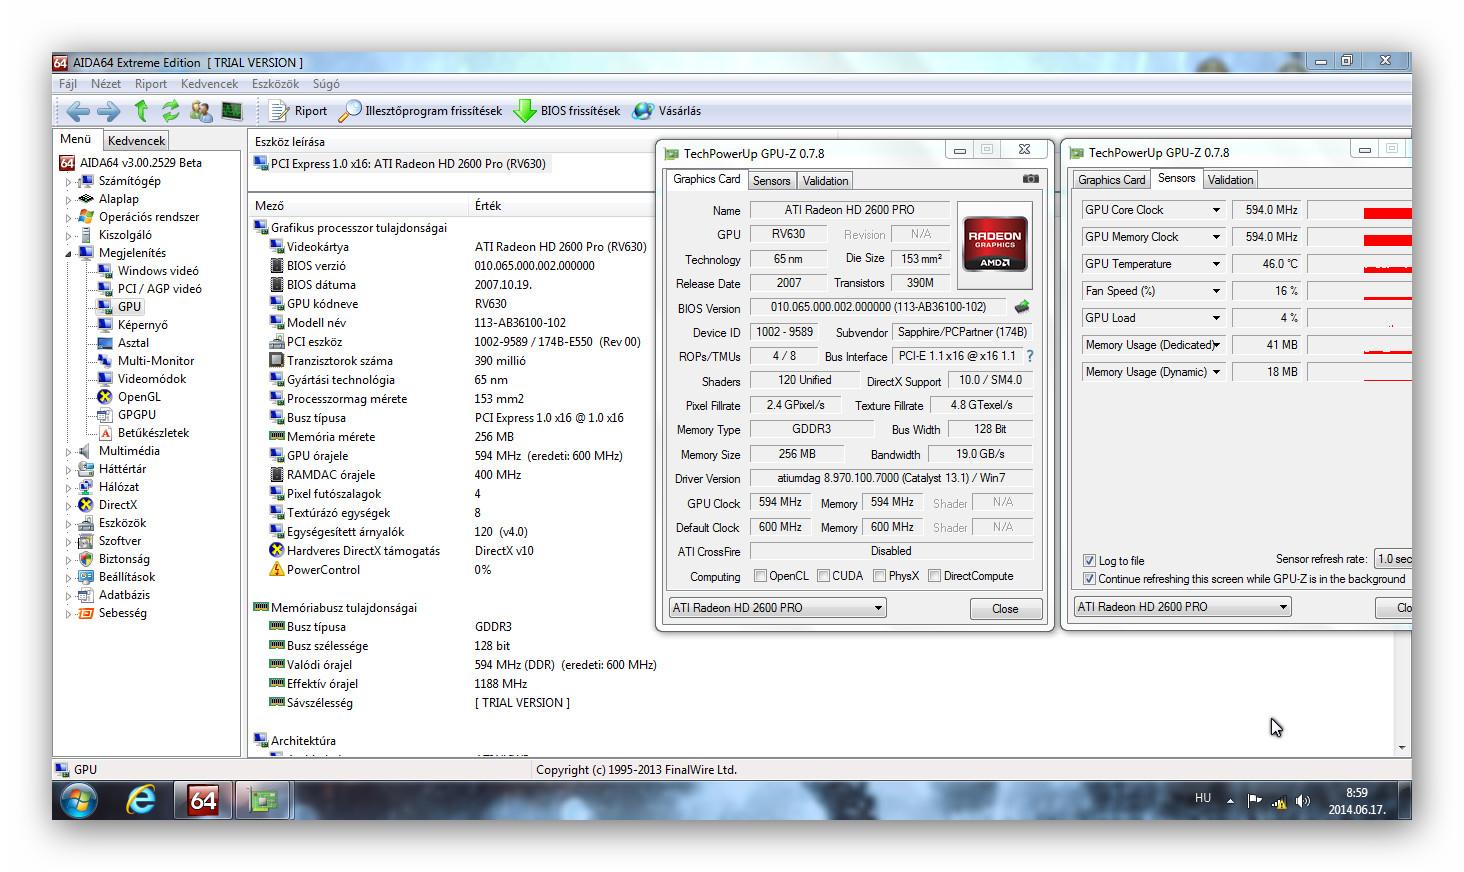Select Betűkészletek in the tree
This screenshot has height=872, width=1464.
[x=153, y=433]
